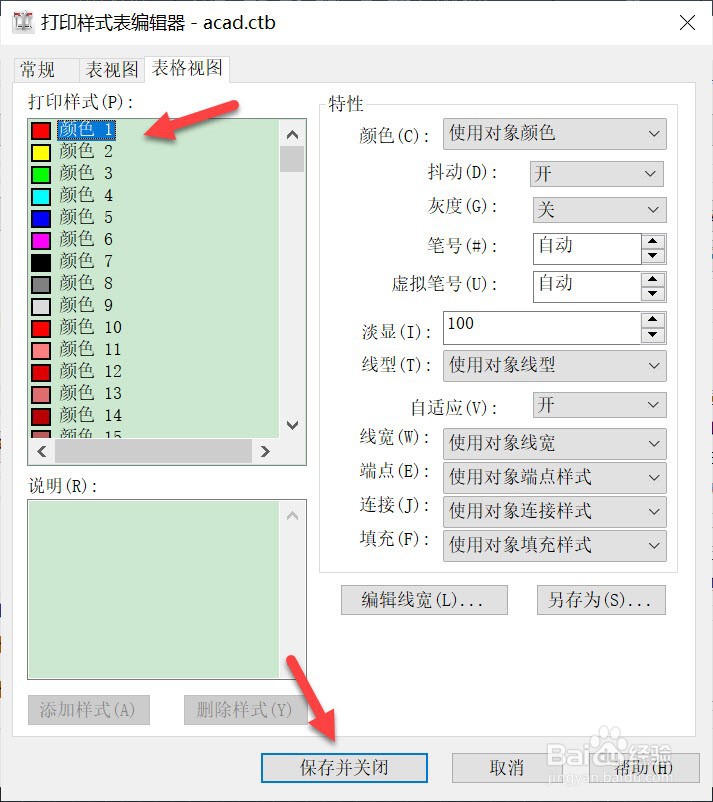Open the 连接(J) dropdown

(554, 511)
